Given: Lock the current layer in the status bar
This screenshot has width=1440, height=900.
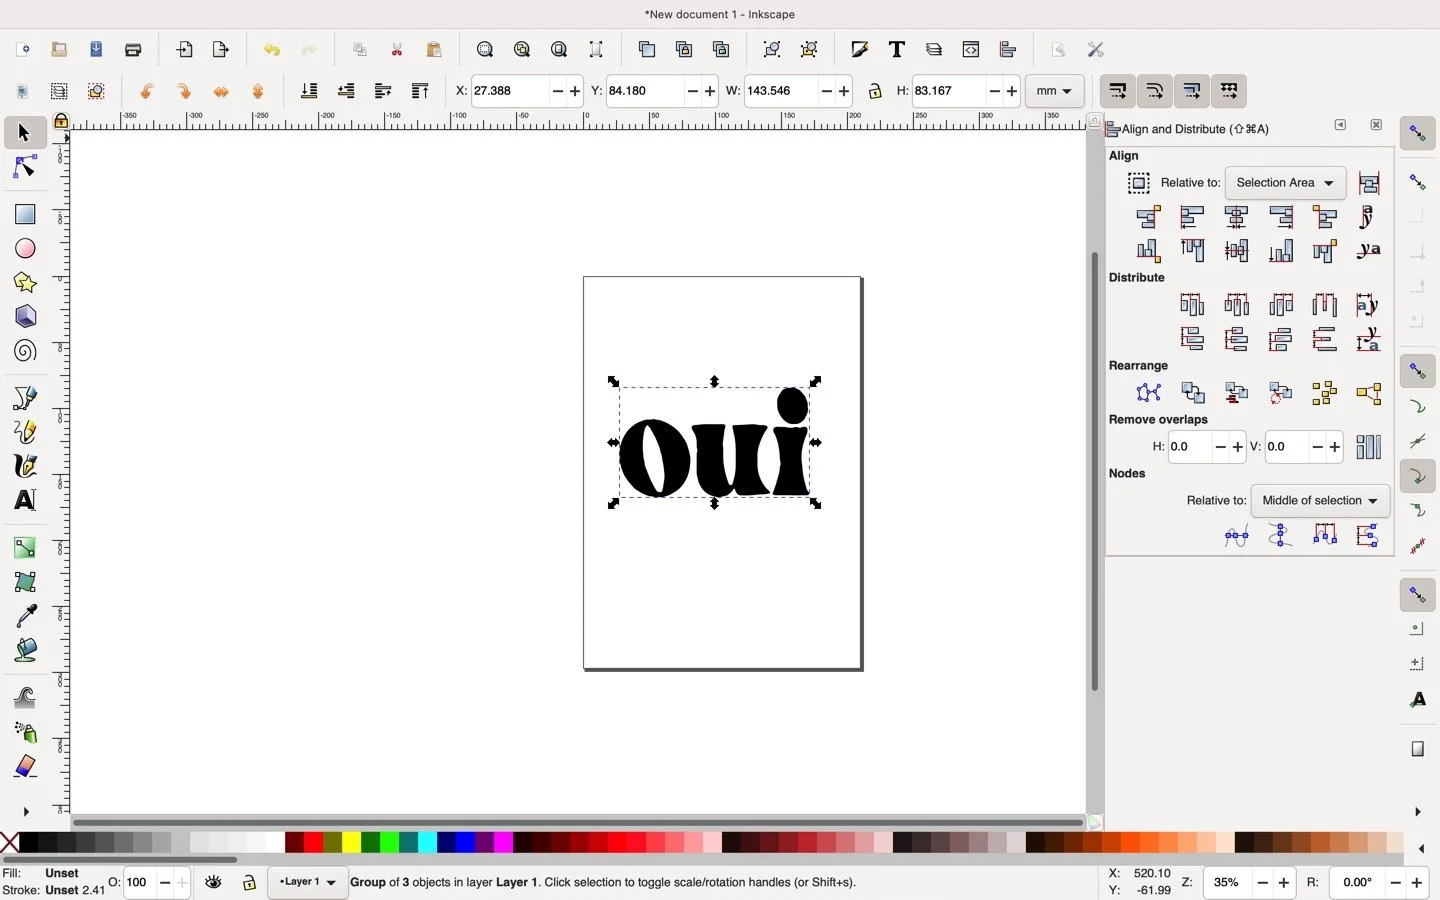Looking at the screenshot, I should click(x=249, y=884).
